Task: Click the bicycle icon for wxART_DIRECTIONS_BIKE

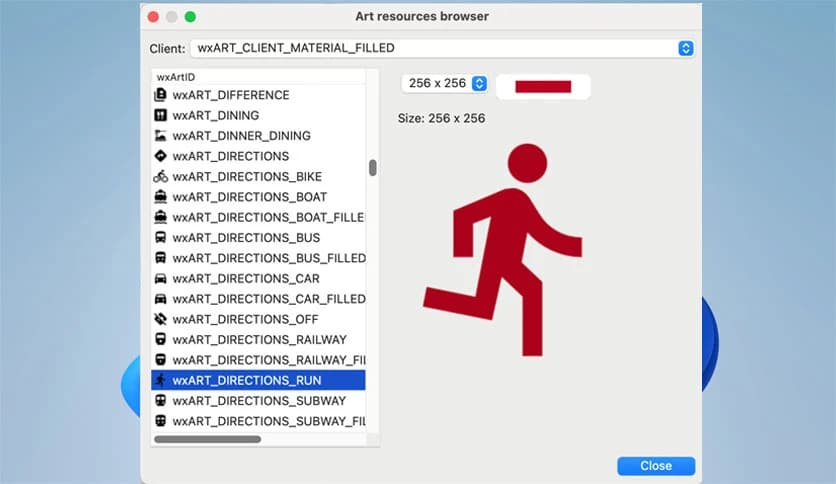Action: (x=160, y=176)
